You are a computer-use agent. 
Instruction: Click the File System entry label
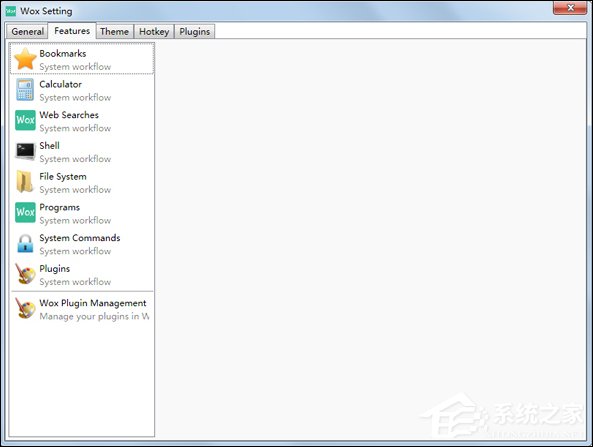pyautogui.click(x=63, y=176)
